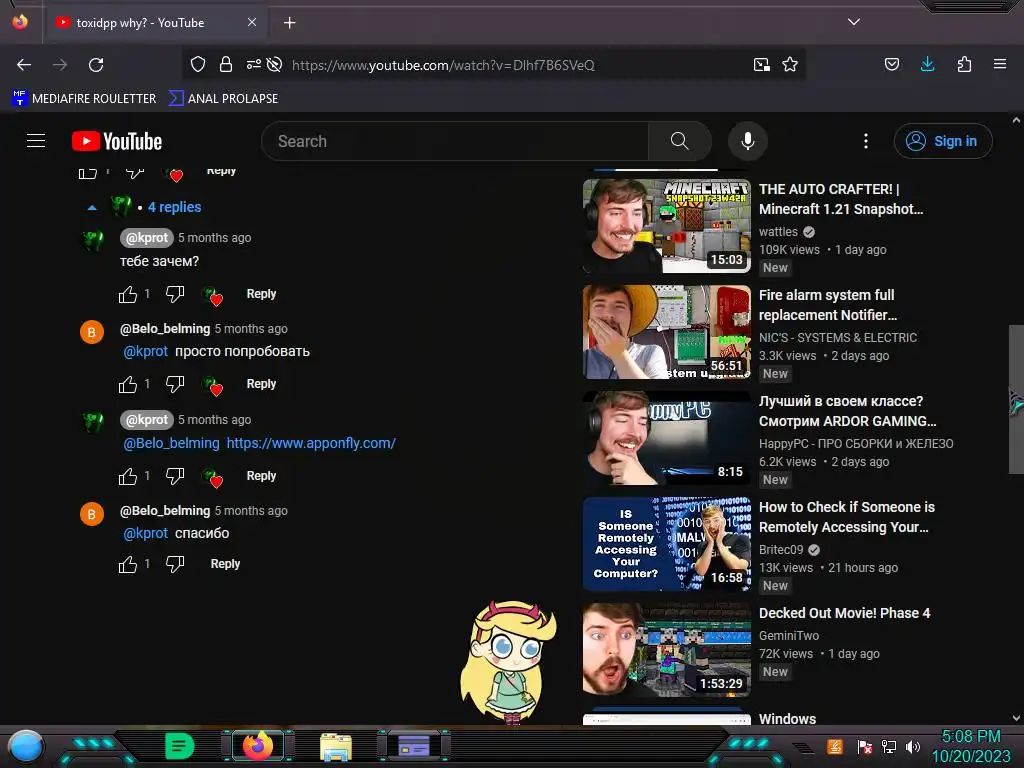Open Fire alarm system replacement video thumbnail
The height and width of the screenshot is (768, 1024).
pyautogui.click(x=667, y=332)
